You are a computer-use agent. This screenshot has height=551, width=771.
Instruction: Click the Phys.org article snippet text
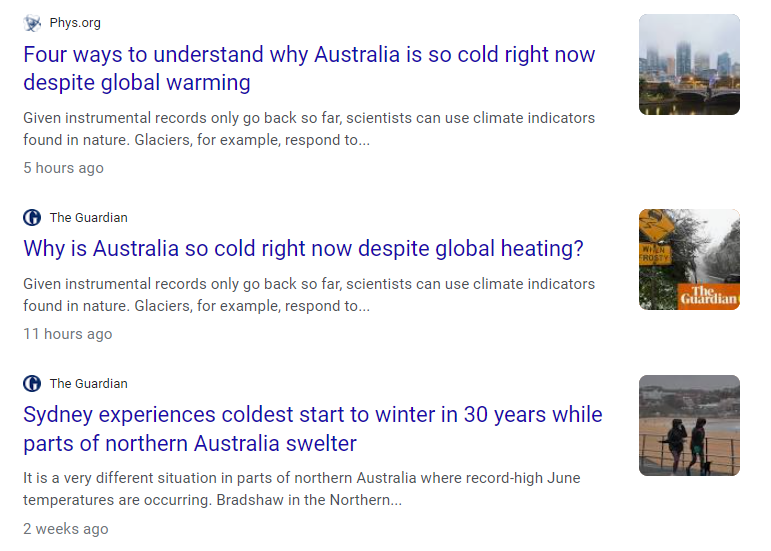click(309, 129)
